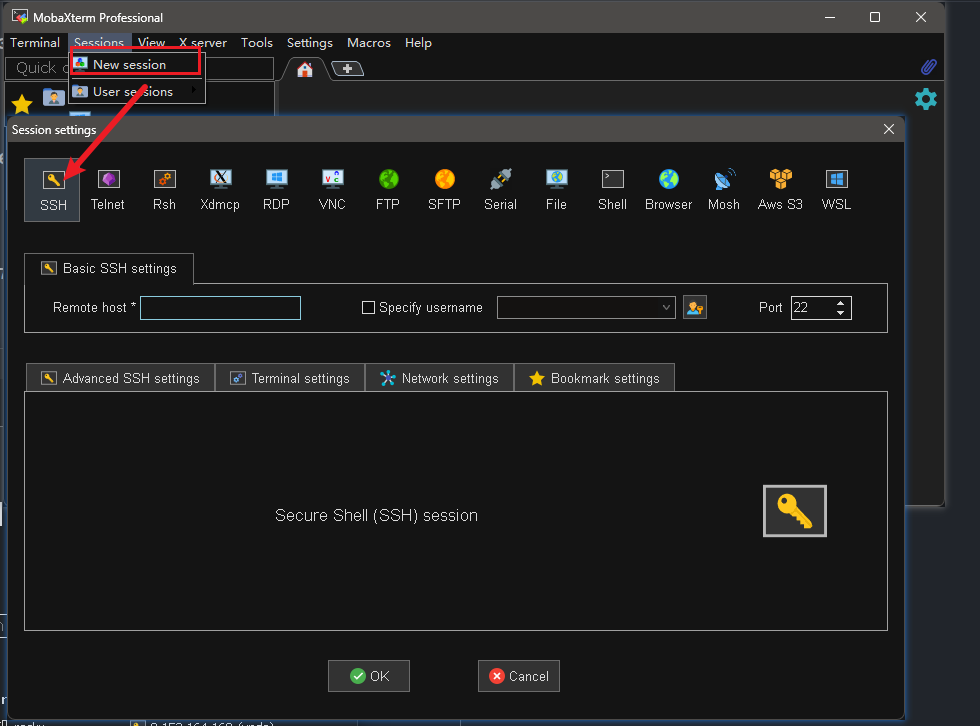
Task: Open the Macros menu
Action: [x=369, y=42]
